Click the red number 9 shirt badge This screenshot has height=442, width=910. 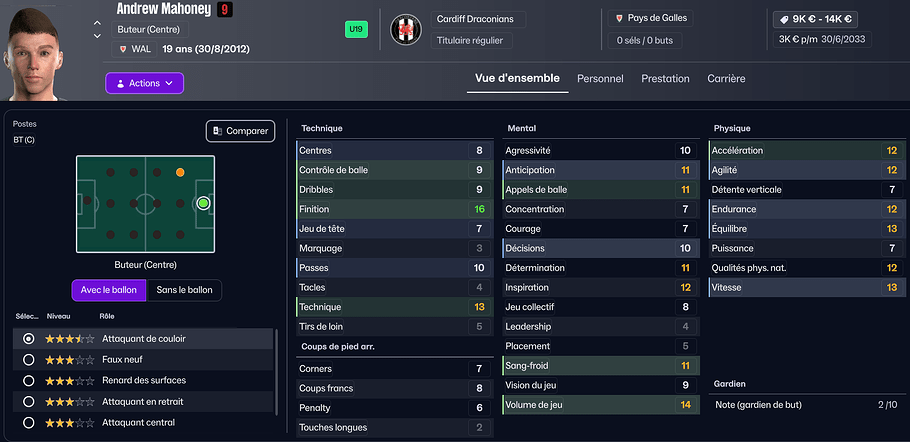click(x=224, y=10)
